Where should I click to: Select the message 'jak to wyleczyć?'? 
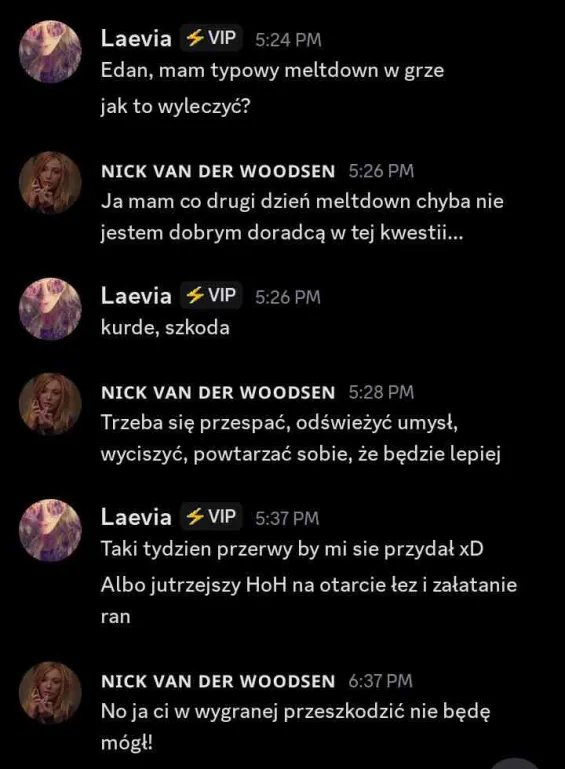[x=176, y=106]
